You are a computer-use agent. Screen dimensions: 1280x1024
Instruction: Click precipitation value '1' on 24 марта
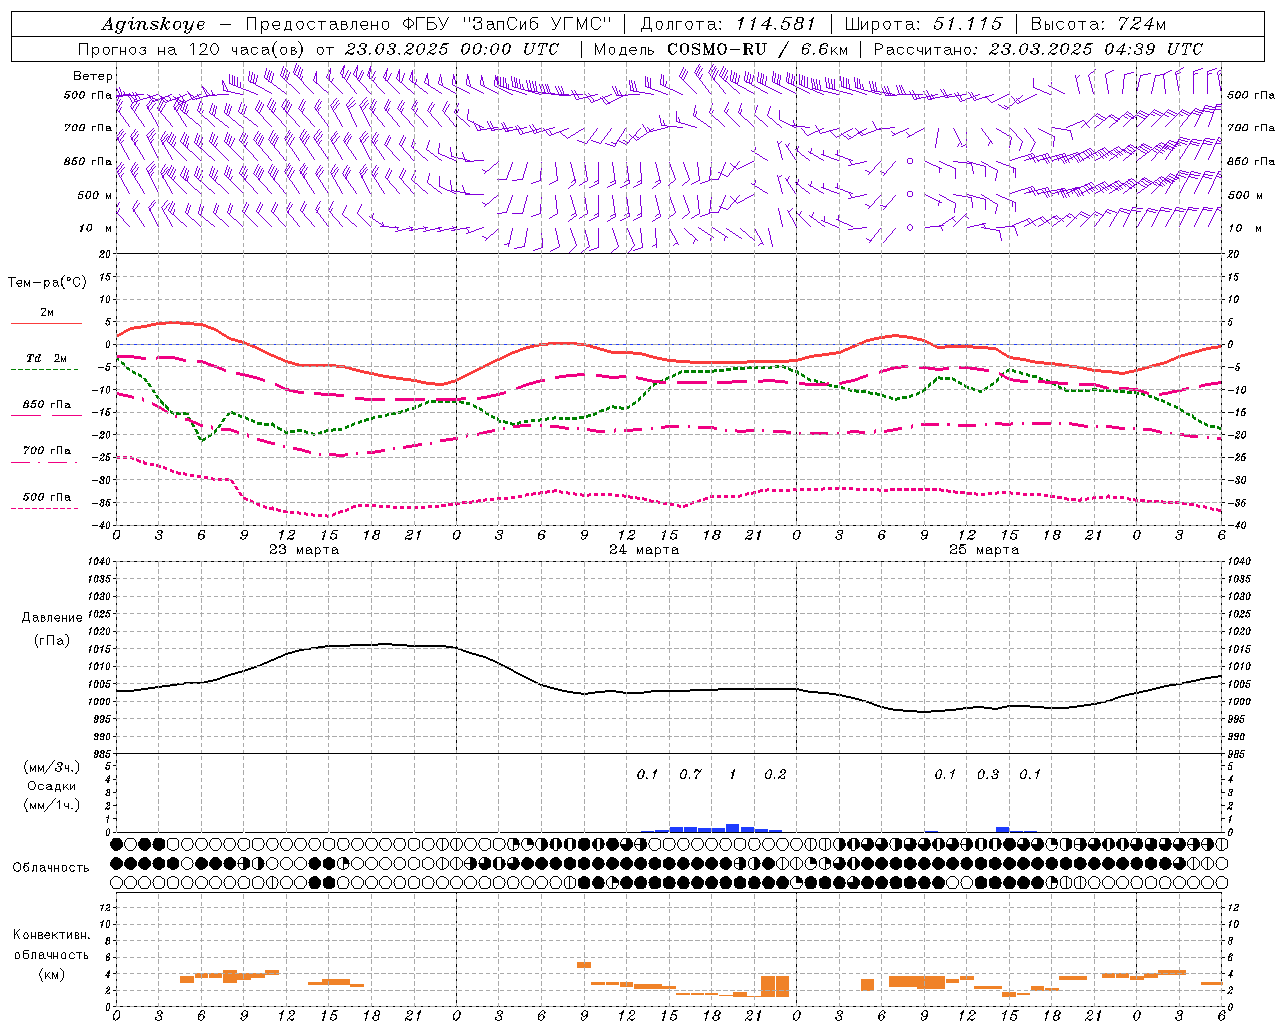pyautogui.click(x=732, y=775)
